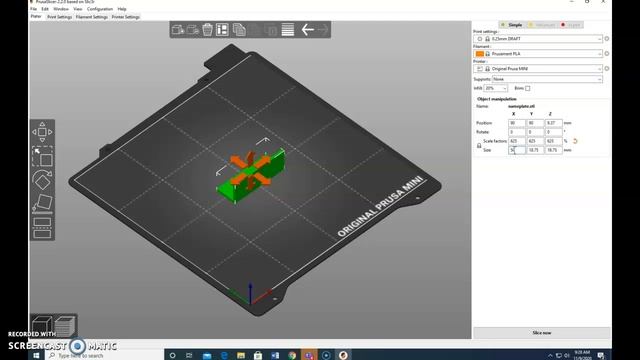The image size is (640, 360).
Task: Click the Add object toolbar icon
Action: (178, 30)
